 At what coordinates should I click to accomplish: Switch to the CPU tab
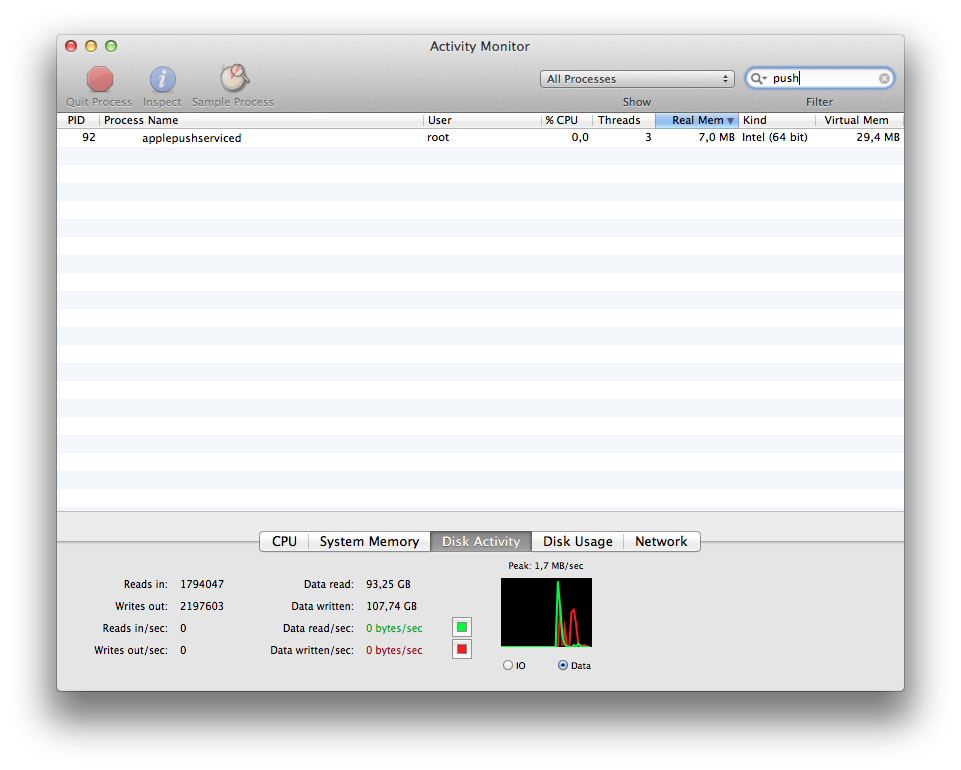[x=284, y=541]
